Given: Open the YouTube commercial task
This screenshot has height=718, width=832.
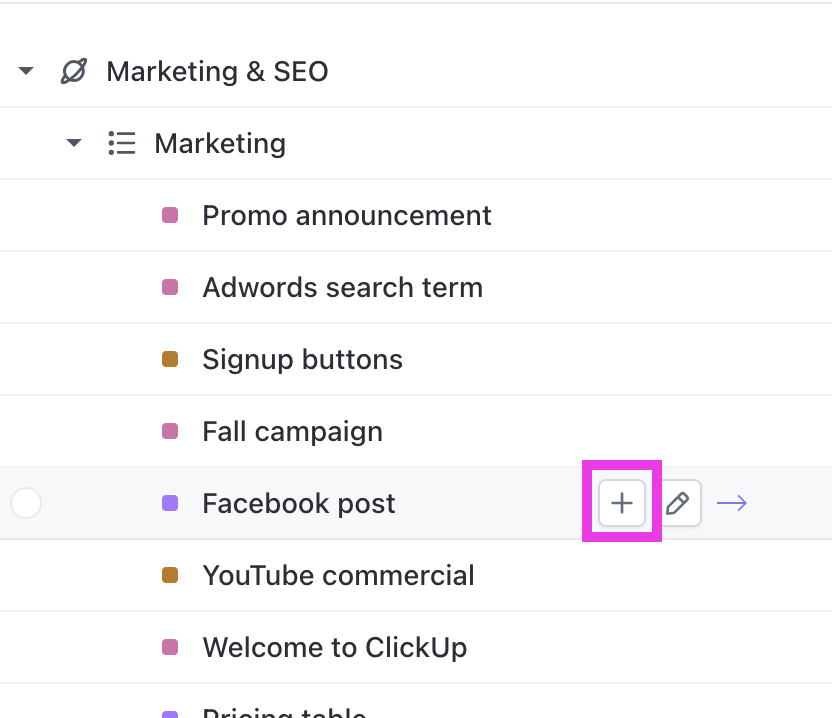Looking at the screenshot, I should (x=338, y=575).
